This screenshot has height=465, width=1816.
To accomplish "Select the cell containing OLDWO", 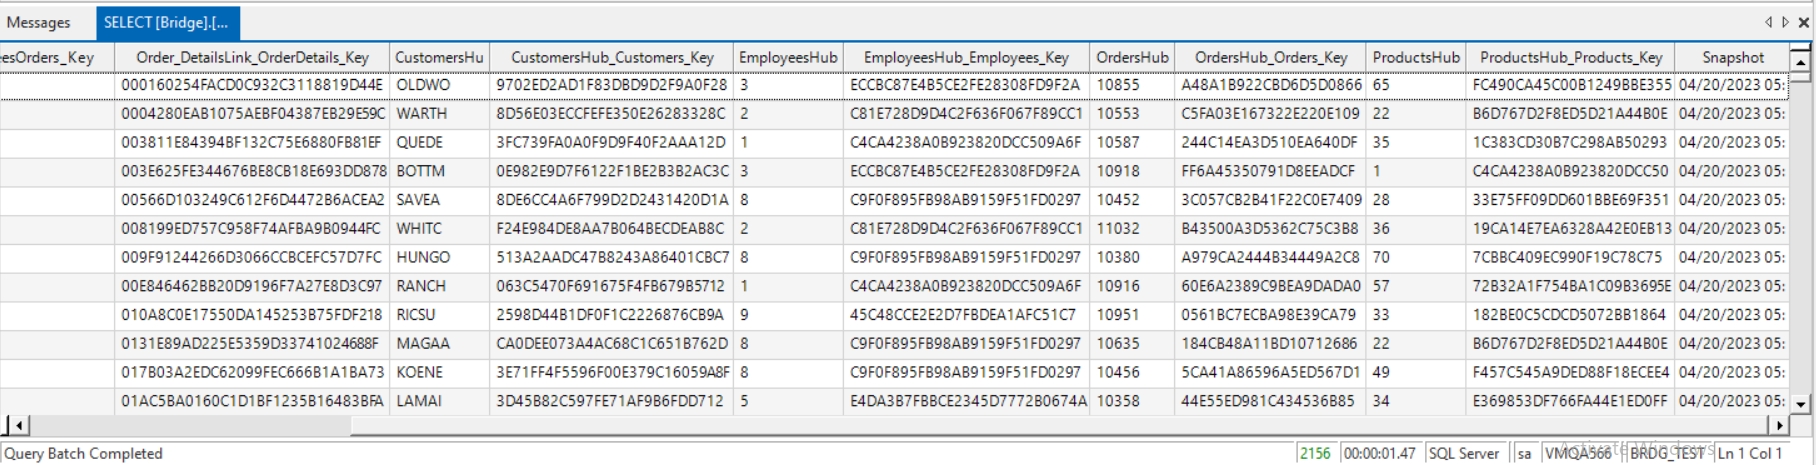I will (439, 85).
